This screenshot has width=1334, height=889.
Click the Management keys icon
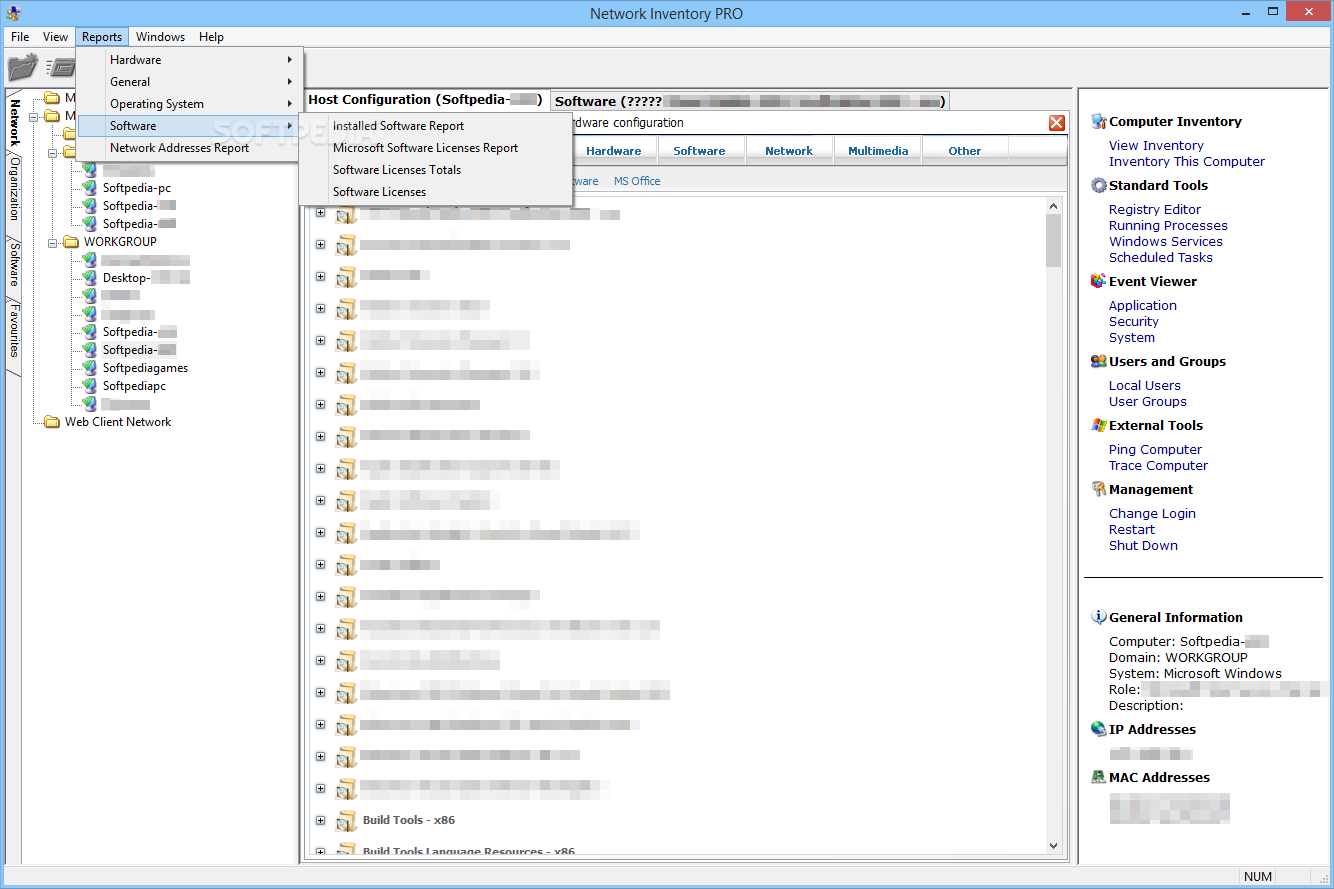tap(1099, 490)
